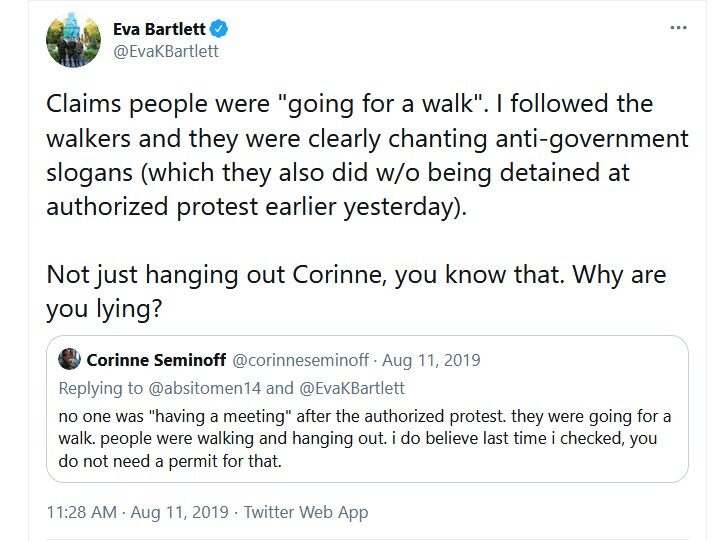This screenshot has height=541, width=727.
Task: Open the three-dot more options menu
Action: [x=678, y=28]
